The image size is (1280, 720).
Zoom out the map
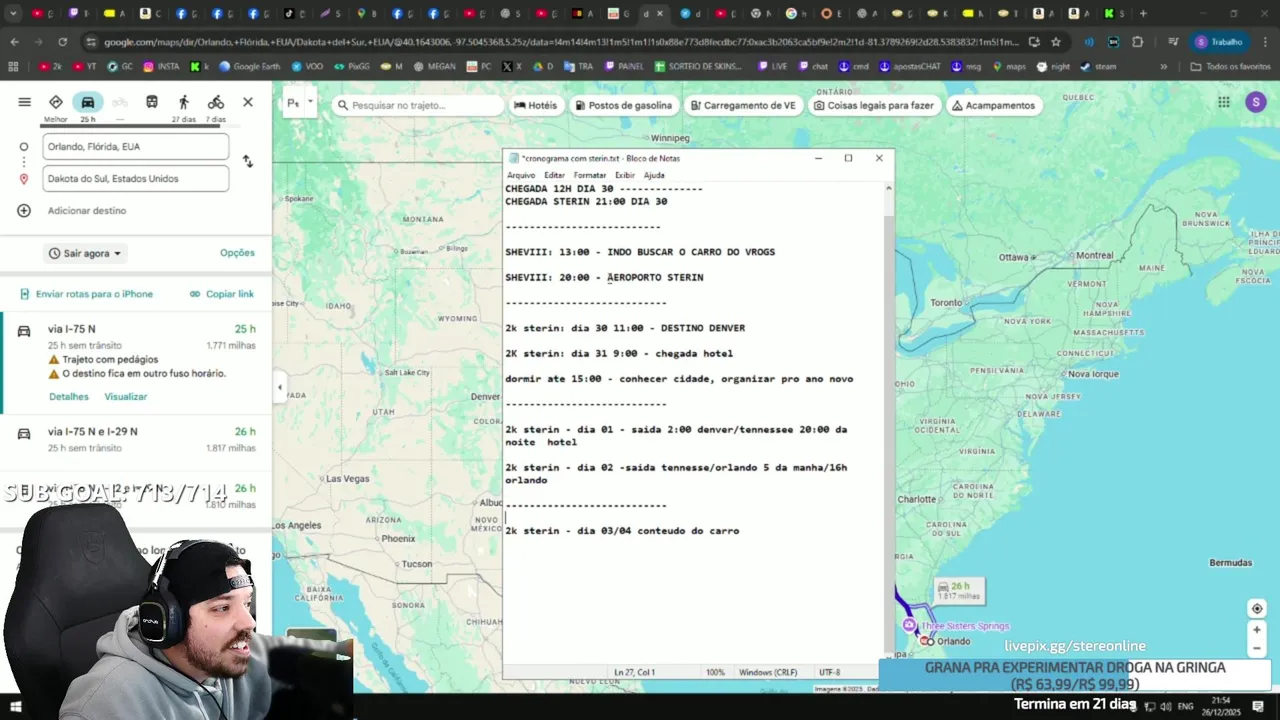(1257, 649)
